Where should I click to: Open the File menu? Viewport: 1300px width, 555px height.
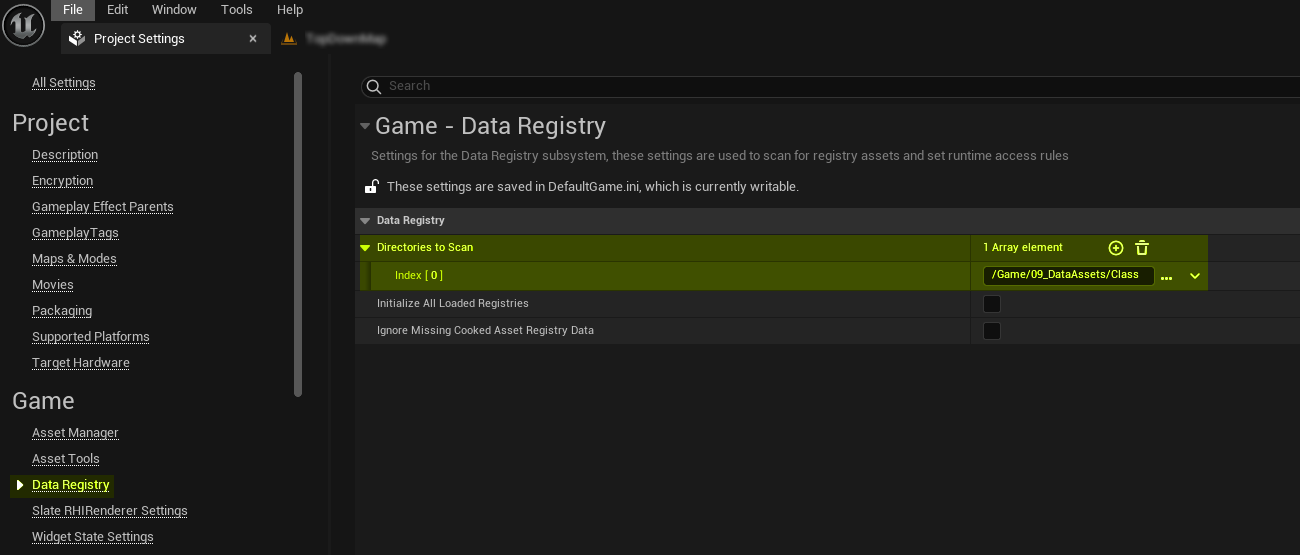click(73, 10)
